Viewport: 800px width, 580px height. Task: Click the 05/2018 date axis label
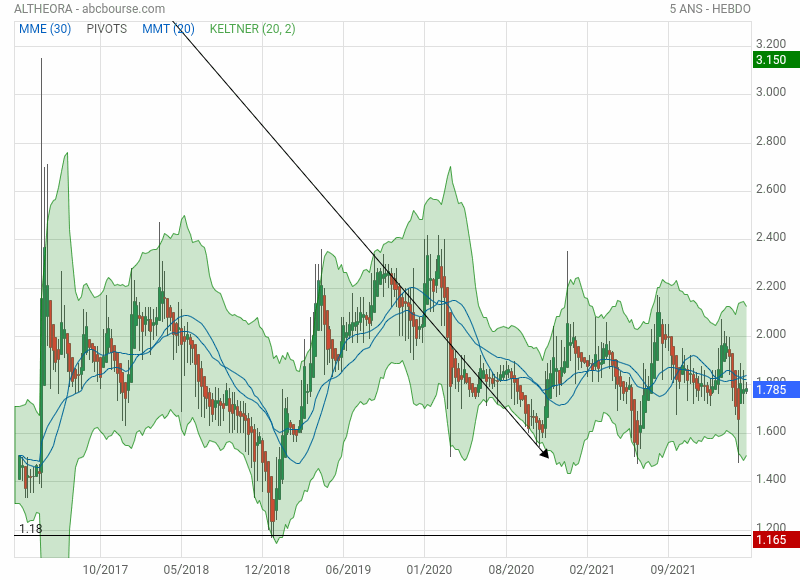tap(186, 569)
